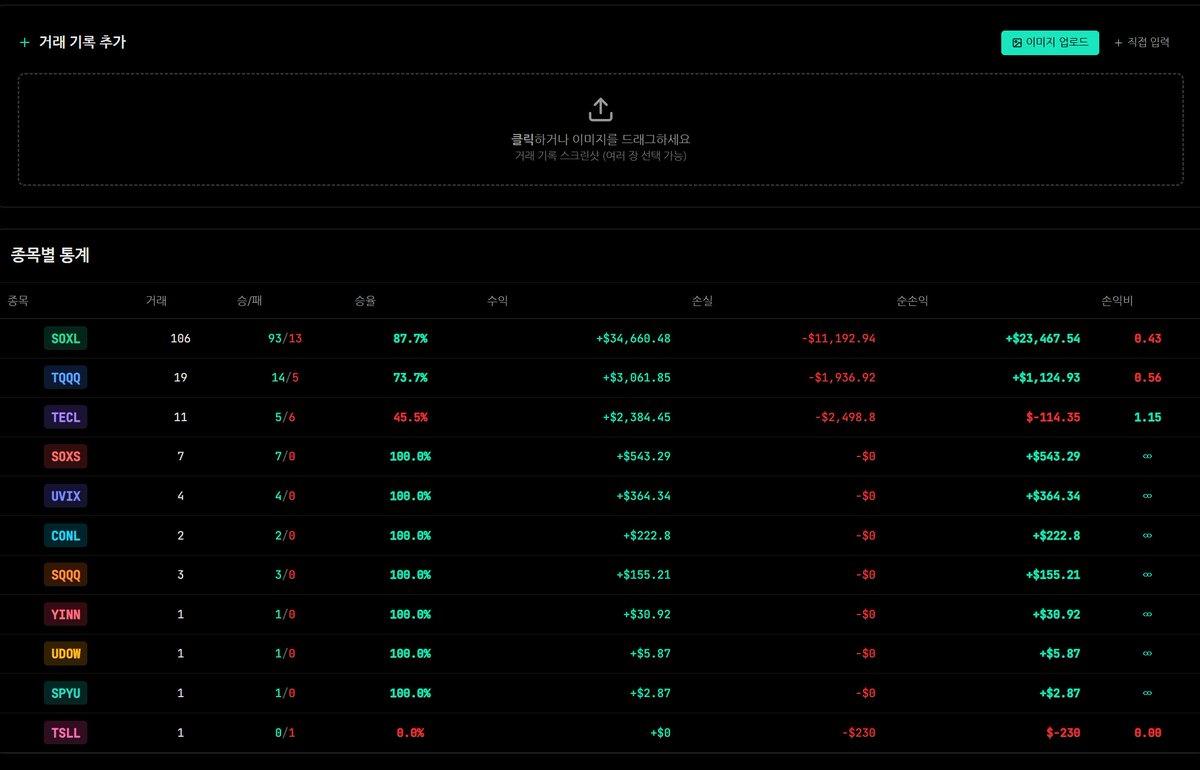This screenshot has height=770, width=1200.
Task: Select the TQQQ ticker badge
Action: pyautogui.click(x=66, y=378)
